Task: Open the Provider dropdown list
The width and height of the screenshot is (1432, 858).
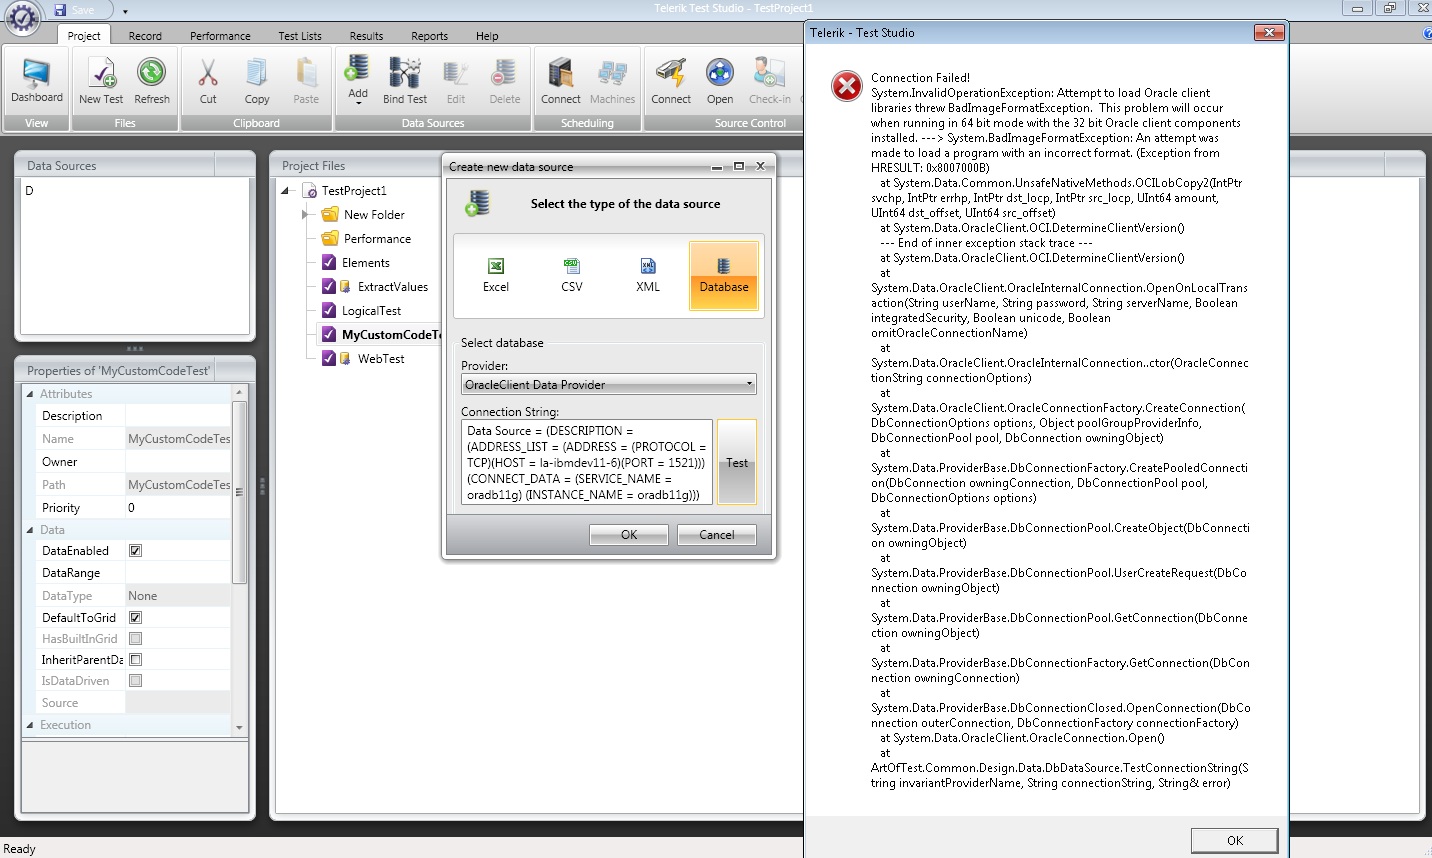Action: [x=608, y=384]
